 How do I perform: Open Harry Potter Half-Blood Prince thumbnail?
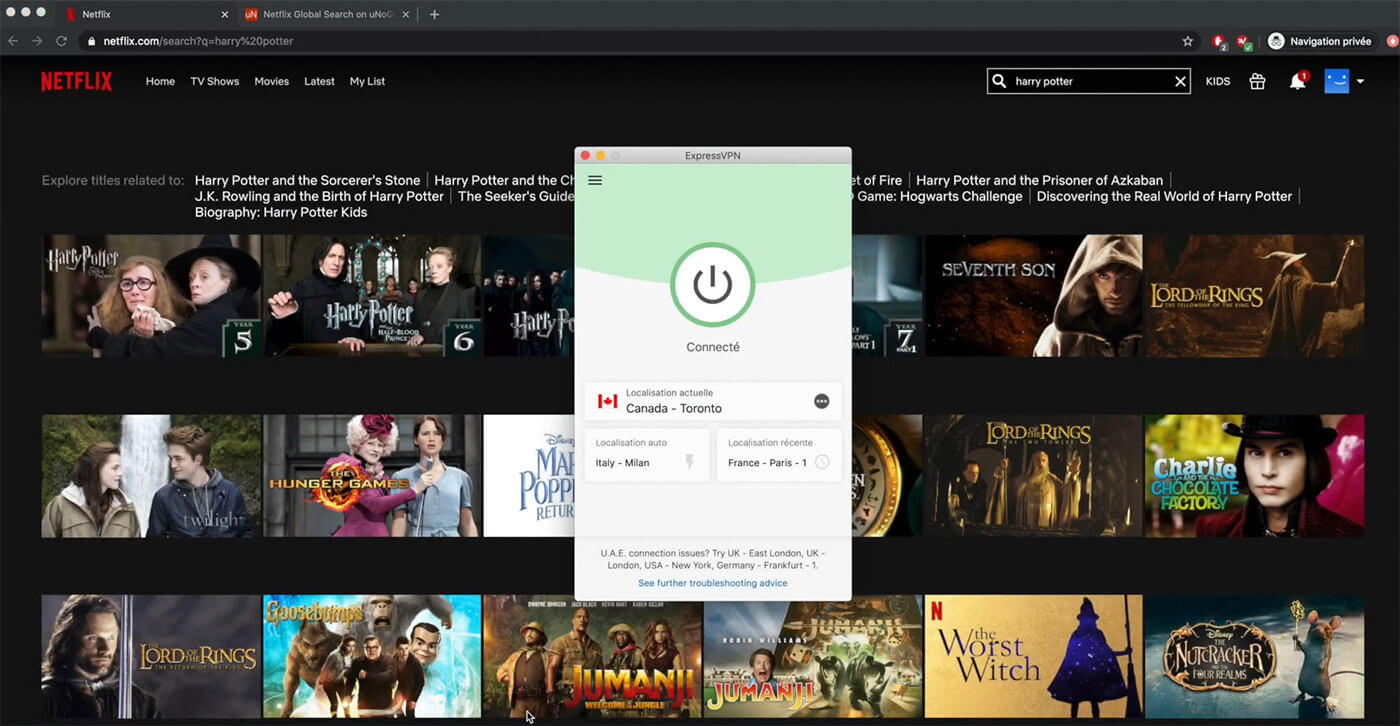(x=372, y=296)
